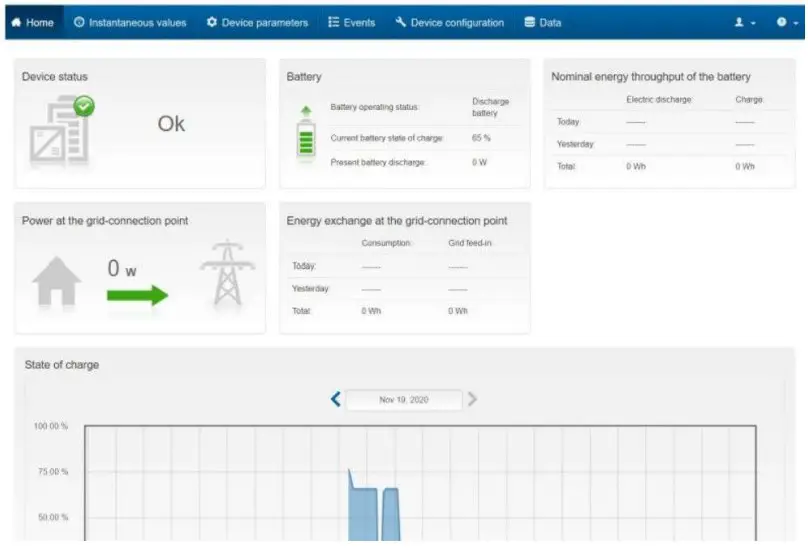Click total consumption '0 Wh' value
Viewport: 808px width, 556px height.
pos(371,311)
